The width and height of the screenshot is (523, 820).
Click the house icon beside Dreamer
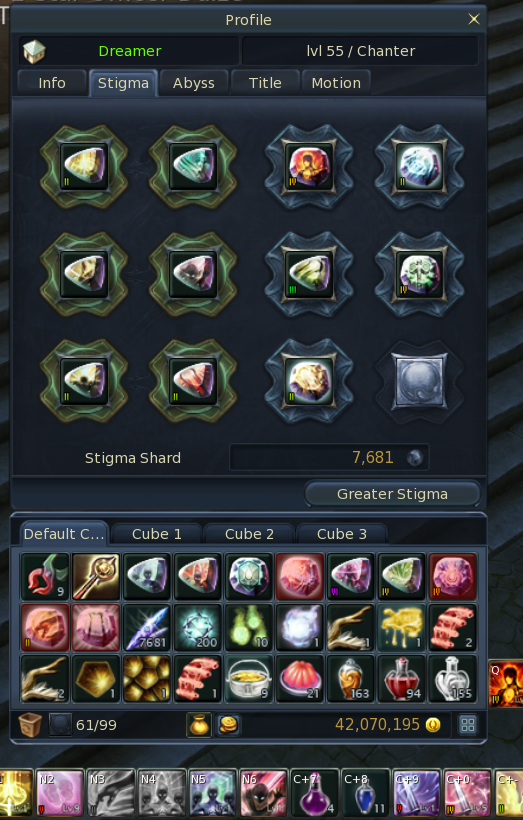(x=34, y=51)
